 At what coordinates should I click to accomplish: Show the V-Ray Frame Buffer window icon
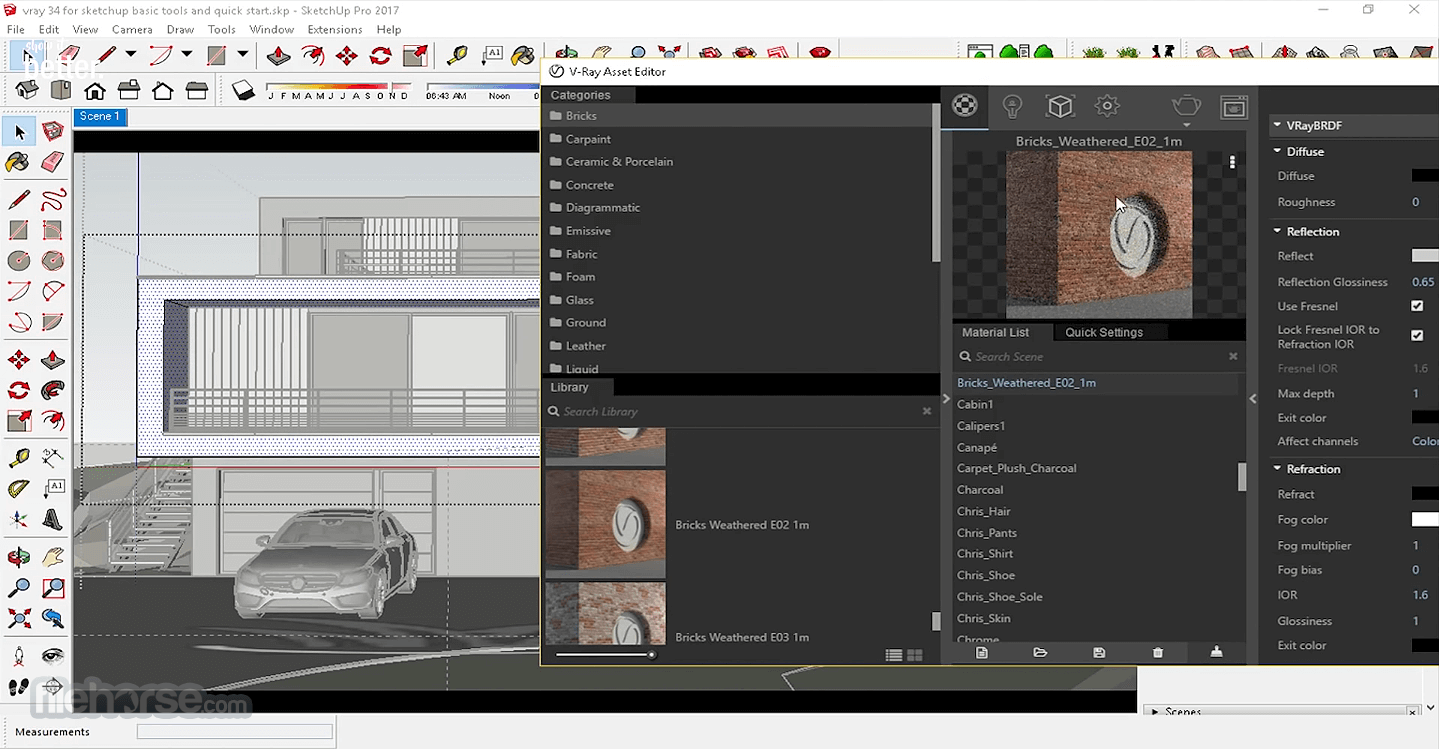pyautogui.click(x=1234, y=106)
